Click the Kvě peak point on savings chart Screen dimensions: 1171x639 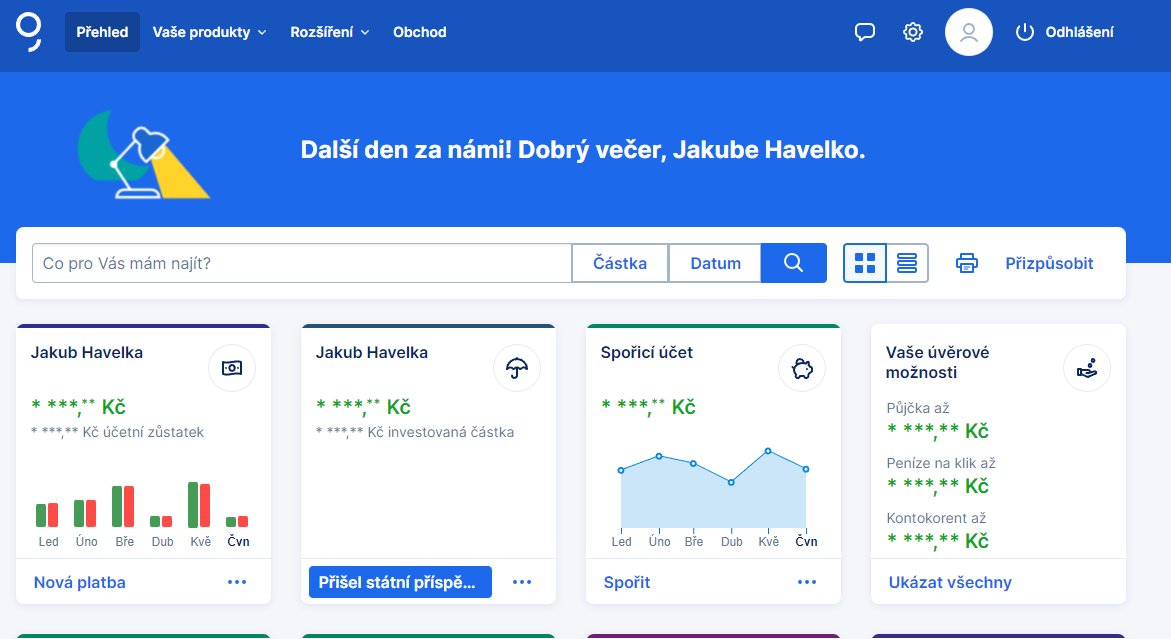768,451
